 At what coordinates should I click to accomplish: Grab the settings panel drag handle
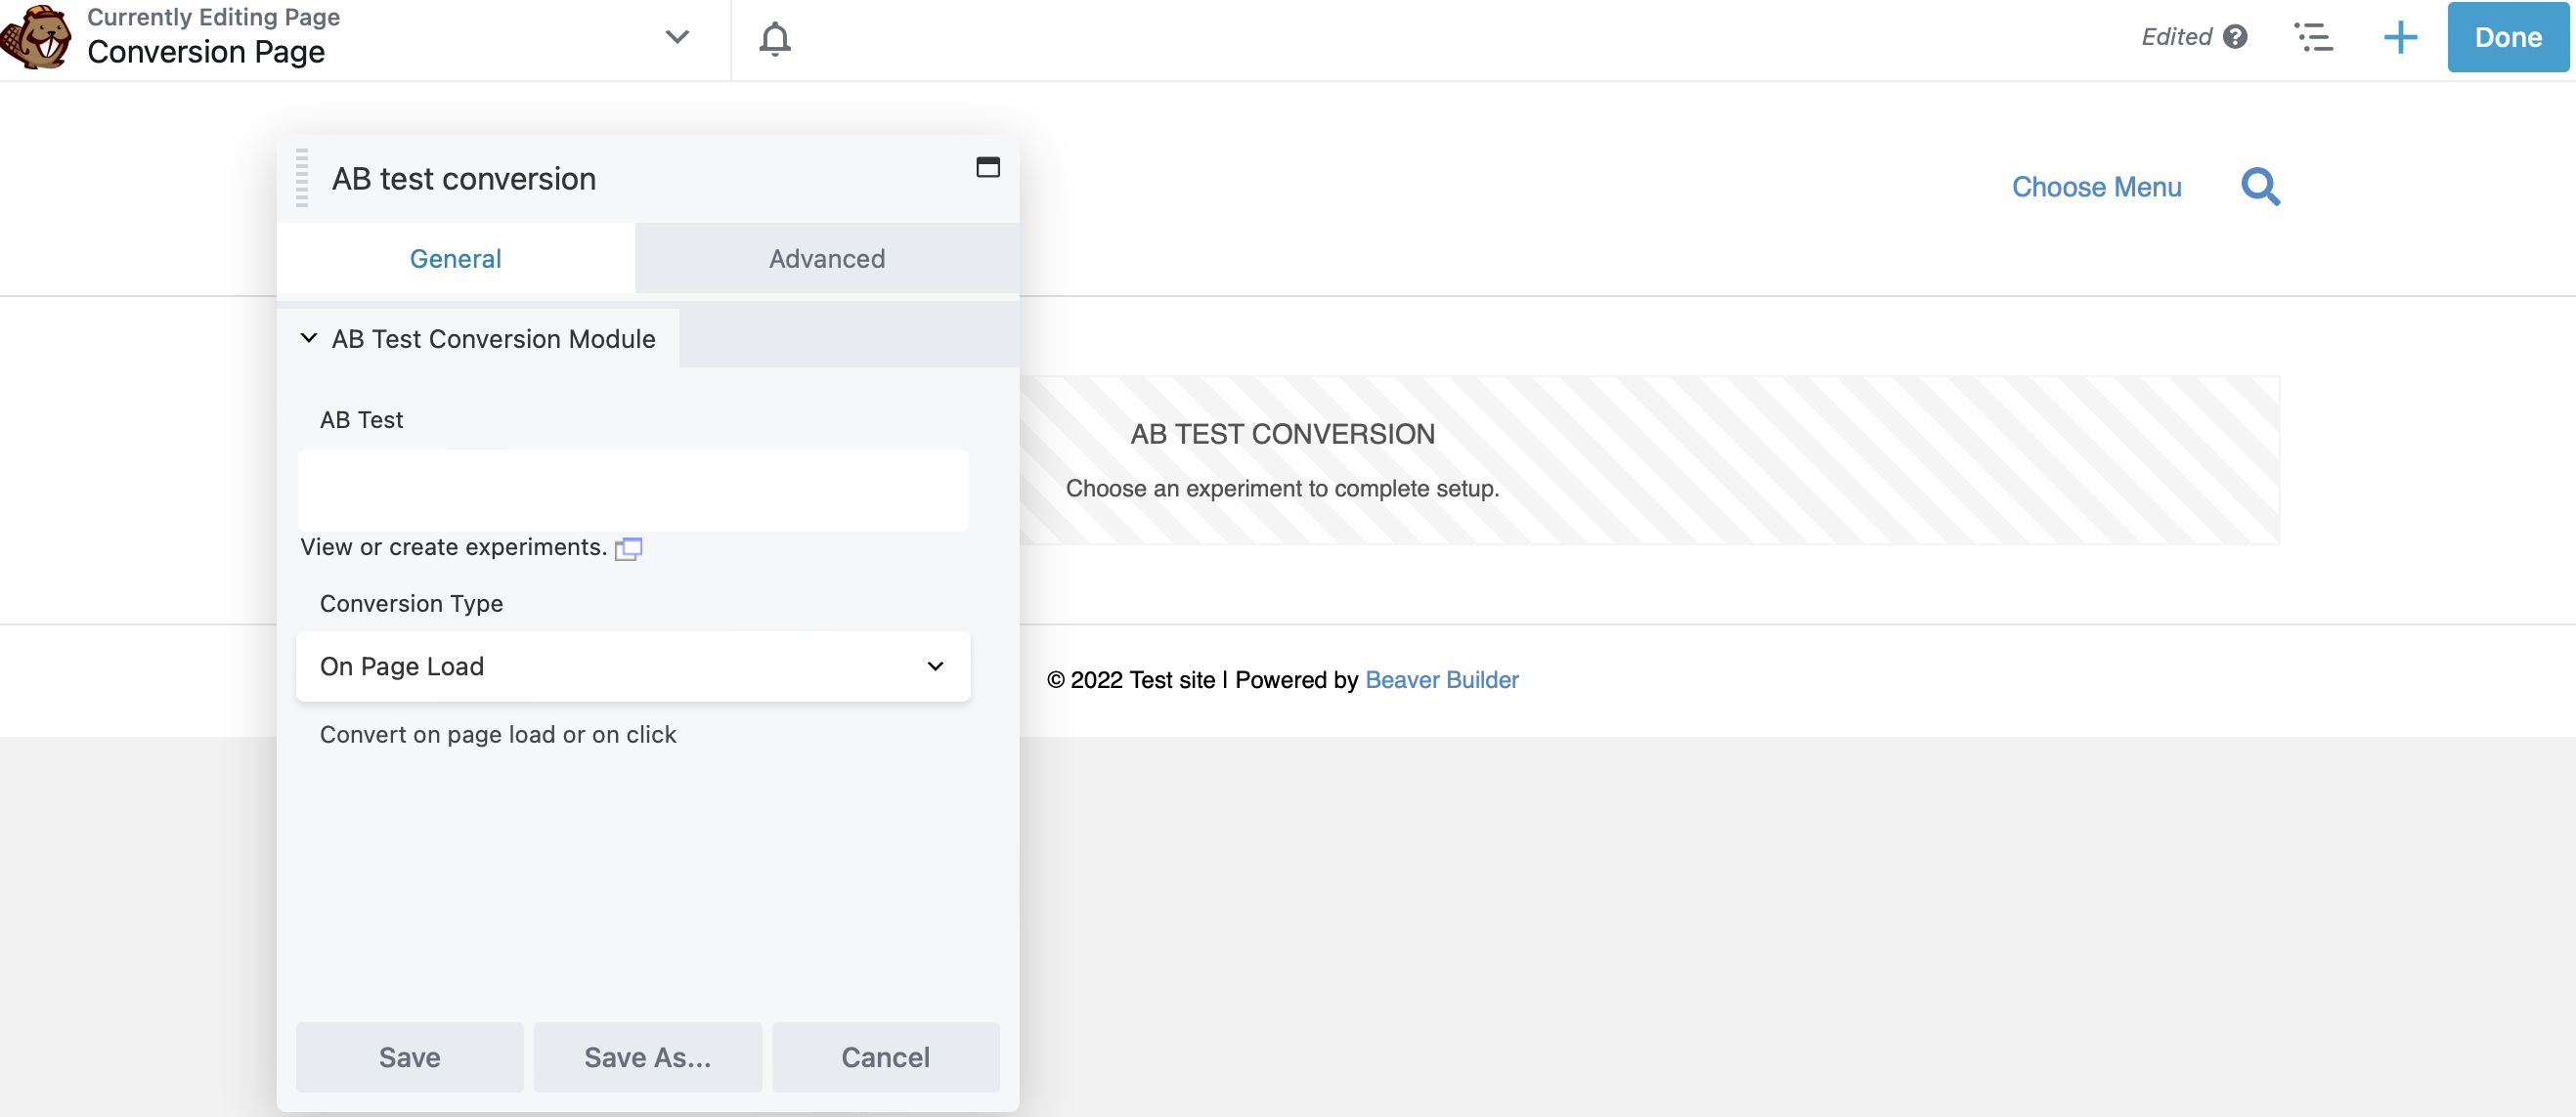pos(302,178)
